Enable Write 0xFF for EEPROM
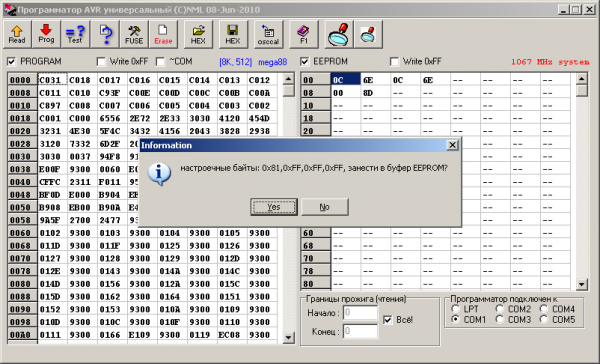Viewport: 600px width, 364px height. (x=395, y=61)
